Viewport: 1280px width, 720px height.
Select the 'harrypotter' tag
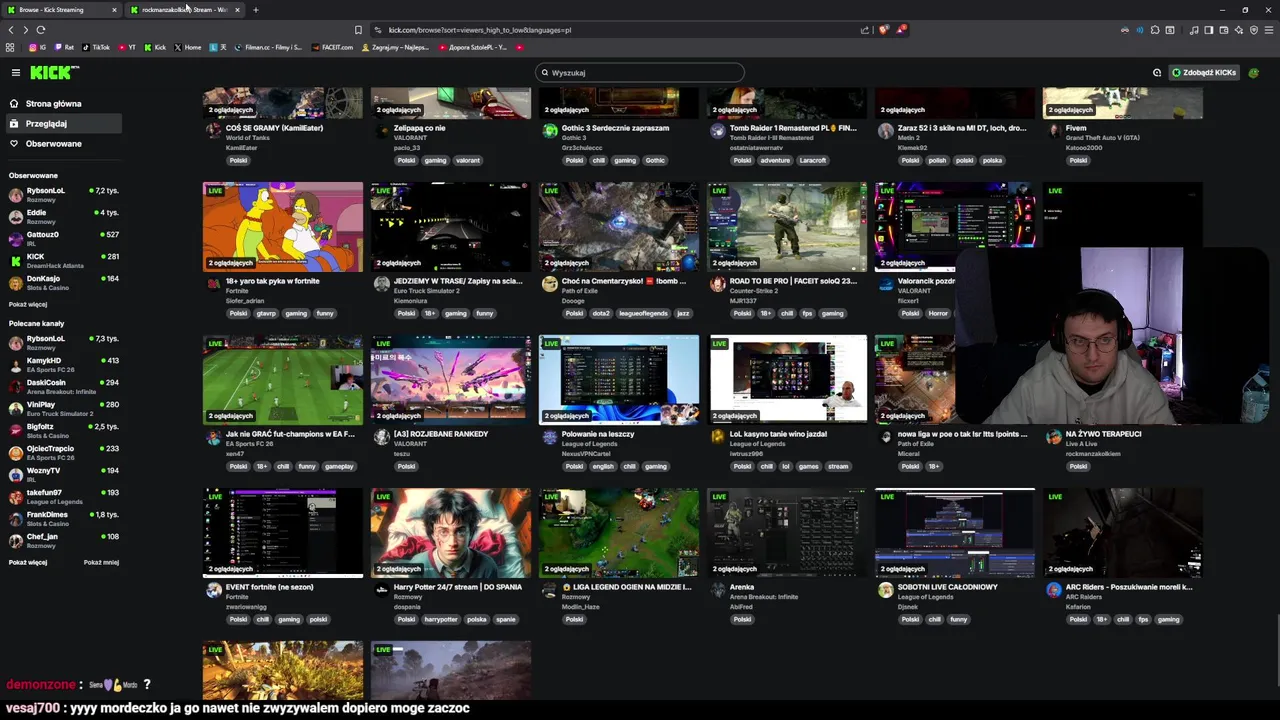pyautogui.click(x=441, y=619)
